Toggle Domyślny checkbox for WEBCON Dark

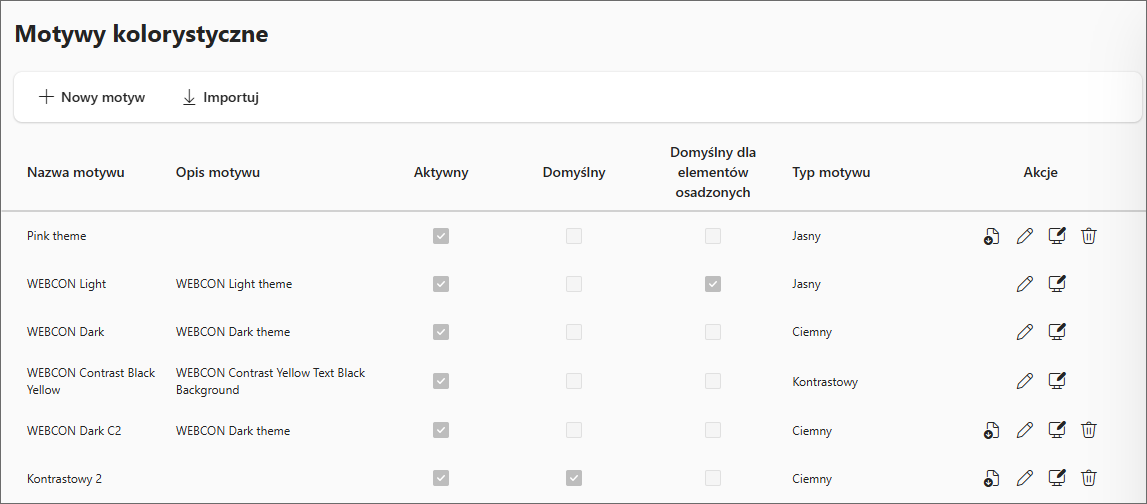[574, 332]
